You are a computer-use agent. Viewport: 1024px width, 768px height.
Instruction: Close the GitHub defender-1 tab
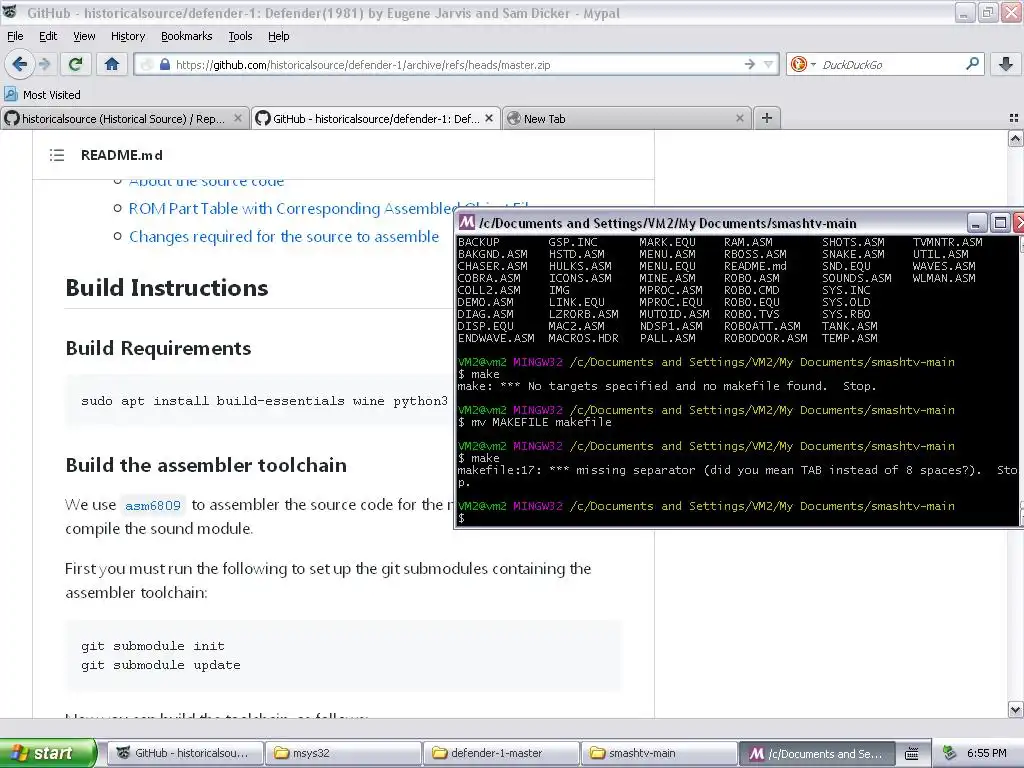pos(489,118)
